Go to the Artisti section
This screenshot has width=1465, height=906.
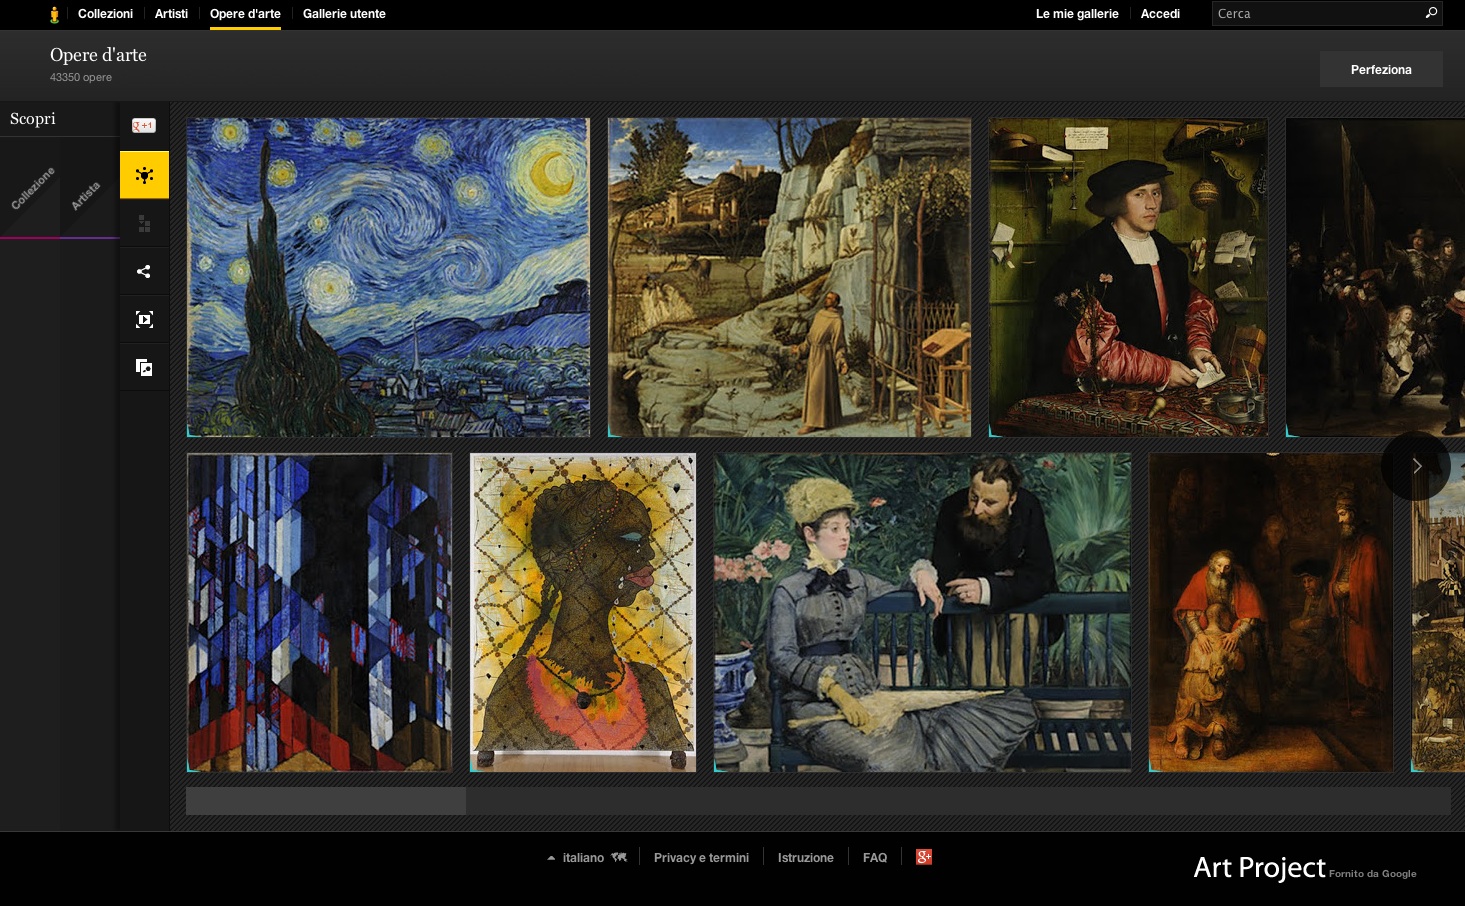coord(171,14)
